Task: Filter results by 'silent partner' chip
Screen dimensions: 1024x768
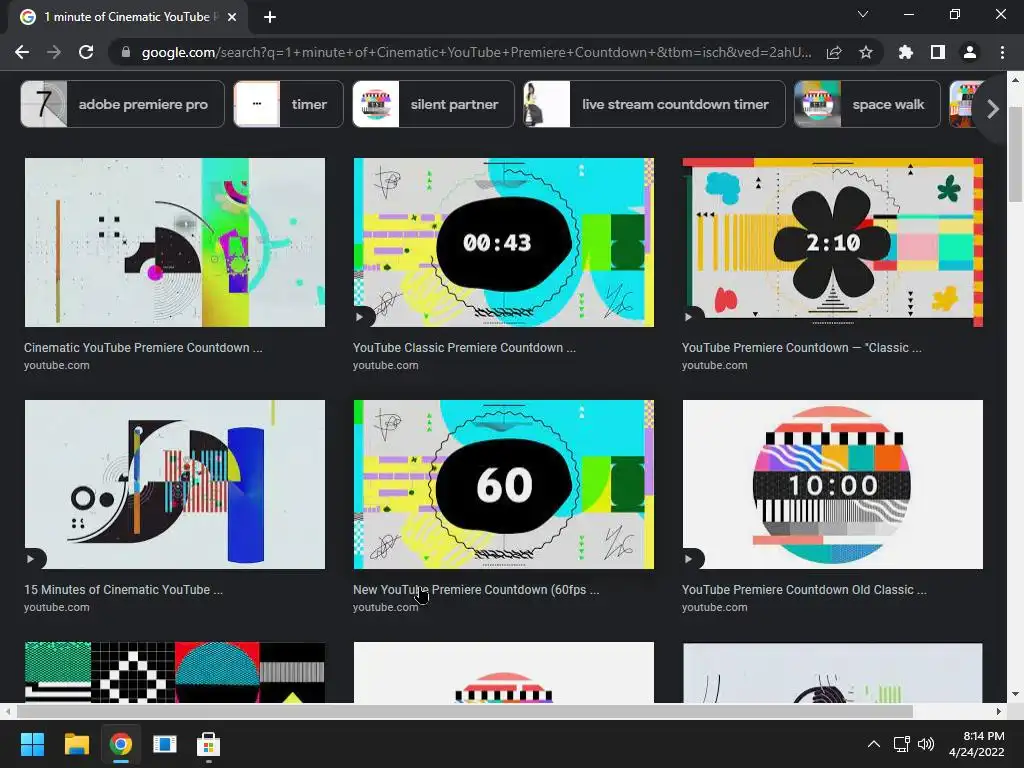Action: pyautogui.click(x=433, y=104)
